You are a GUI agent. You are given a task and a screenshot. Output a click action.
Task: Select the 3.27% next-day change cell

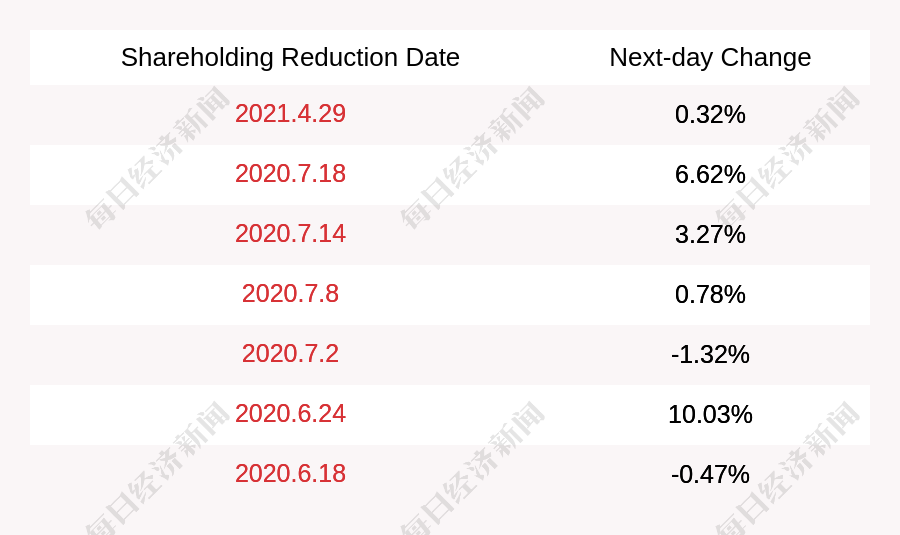tap(710, 234)
